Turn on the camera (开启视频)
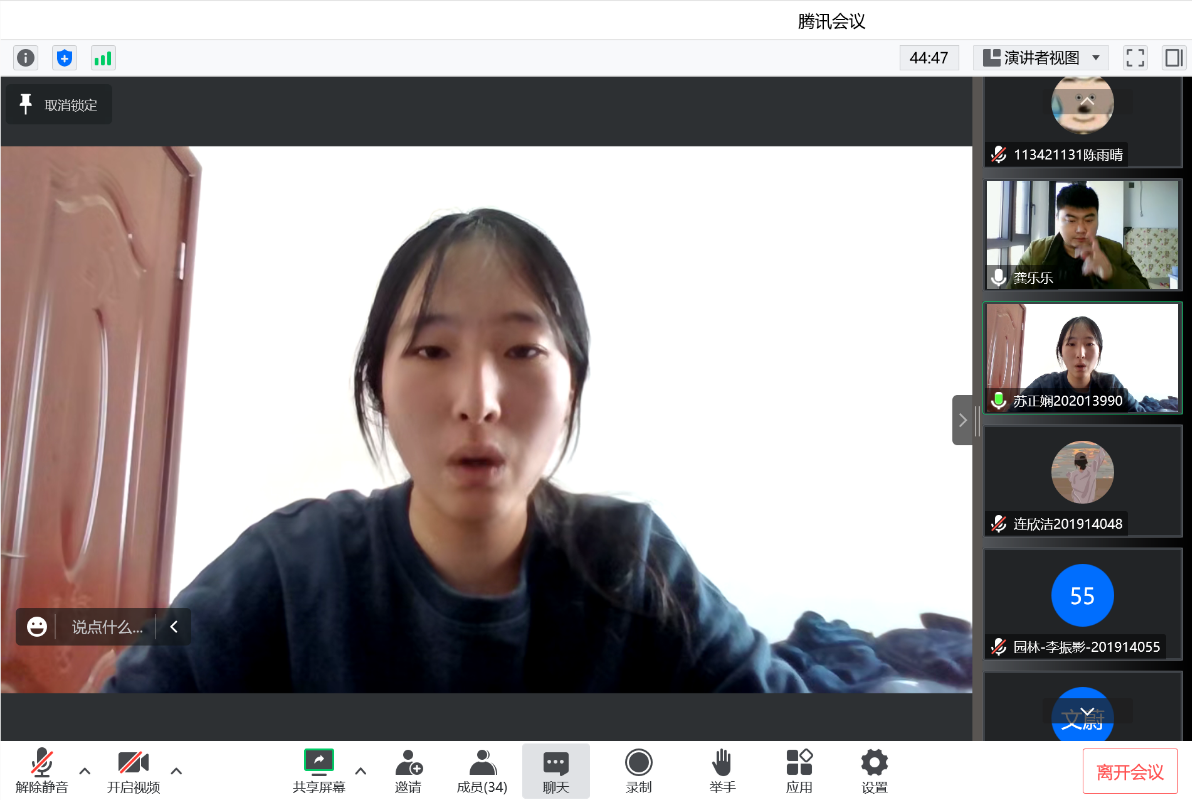1192x800 pixels. [133, 770]
